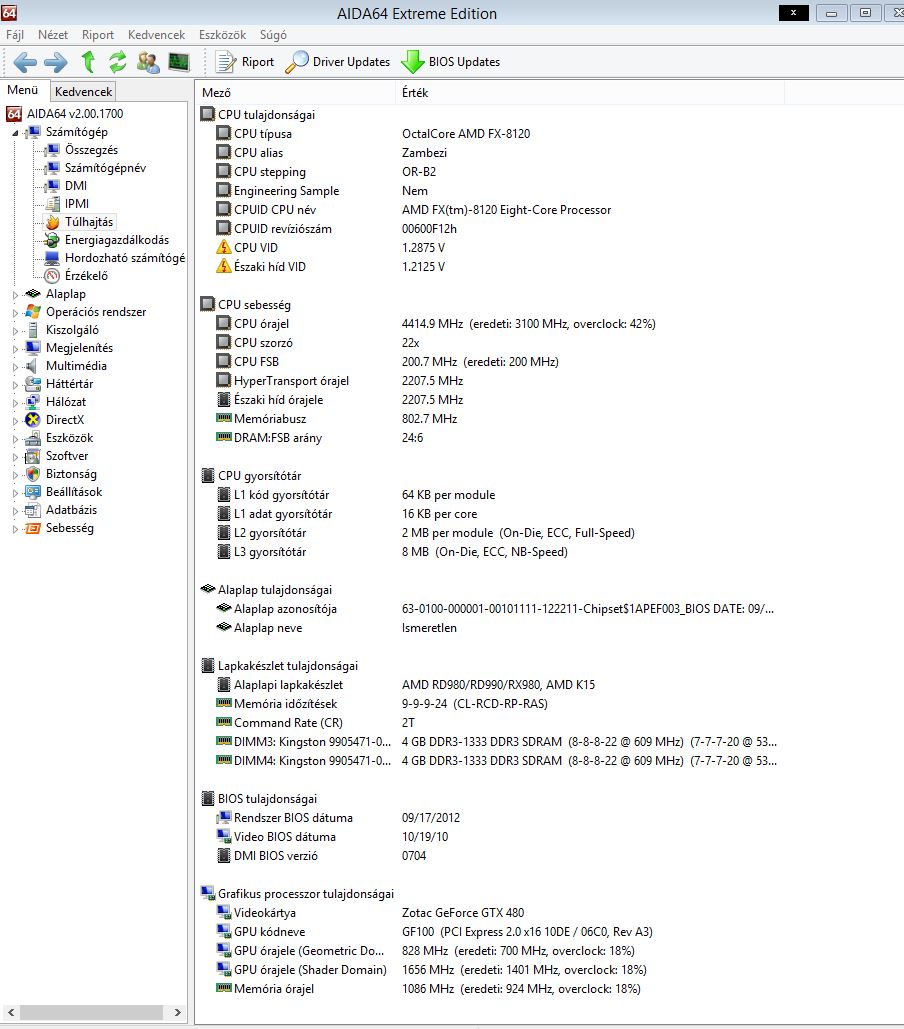Click the Biztonság shield icon
Screen dimensions: 904x1029
point(33,474)
